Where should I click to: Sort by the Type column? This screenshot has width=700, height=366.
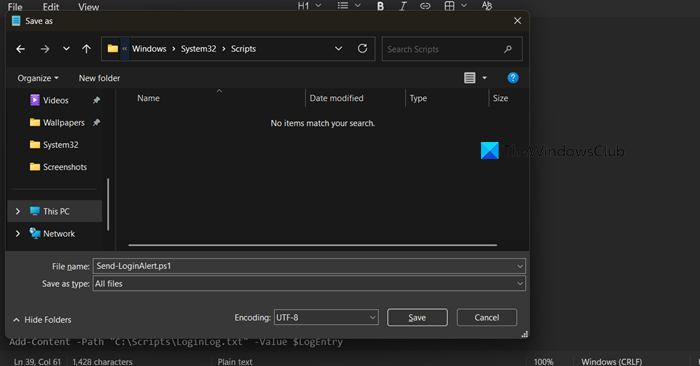tap(418, 98)
